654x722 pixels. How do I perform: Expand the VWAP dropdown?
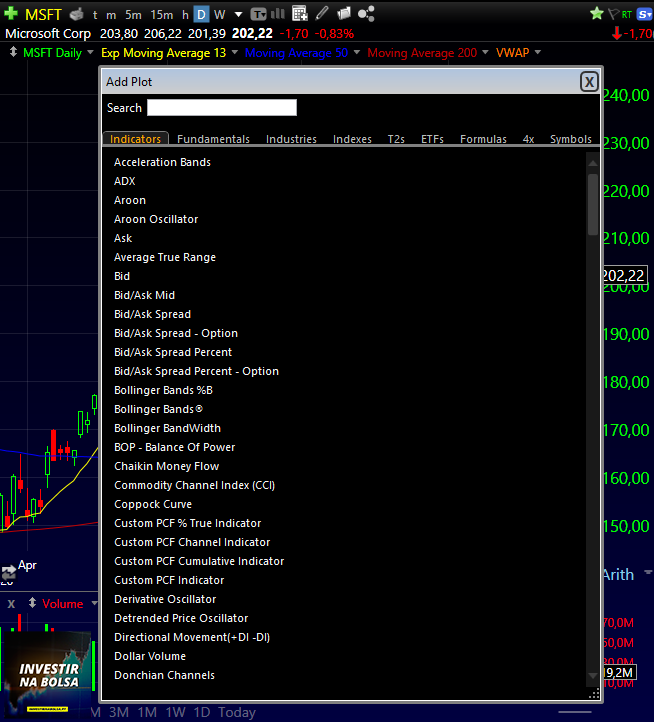pyautogui.click(x=537, y=52)
